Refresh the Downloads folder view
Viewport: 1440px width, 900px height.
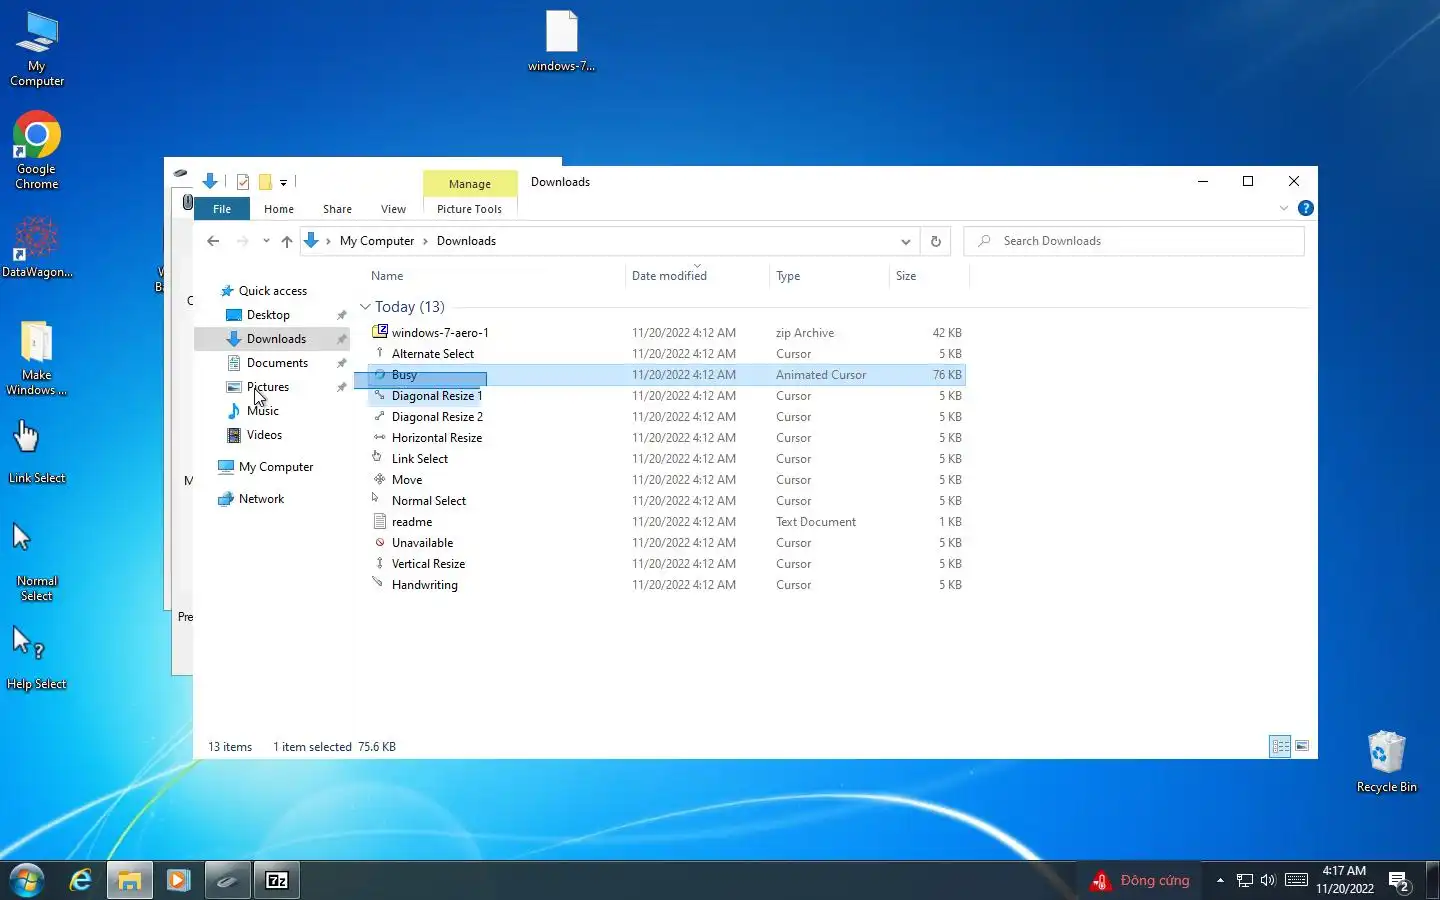[936, 241]
